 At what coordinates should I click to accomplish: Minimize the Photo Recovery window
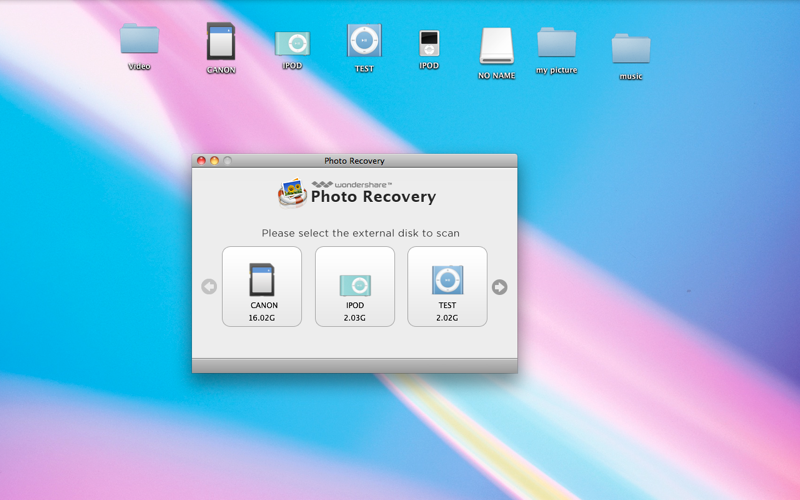click(214, 161)
